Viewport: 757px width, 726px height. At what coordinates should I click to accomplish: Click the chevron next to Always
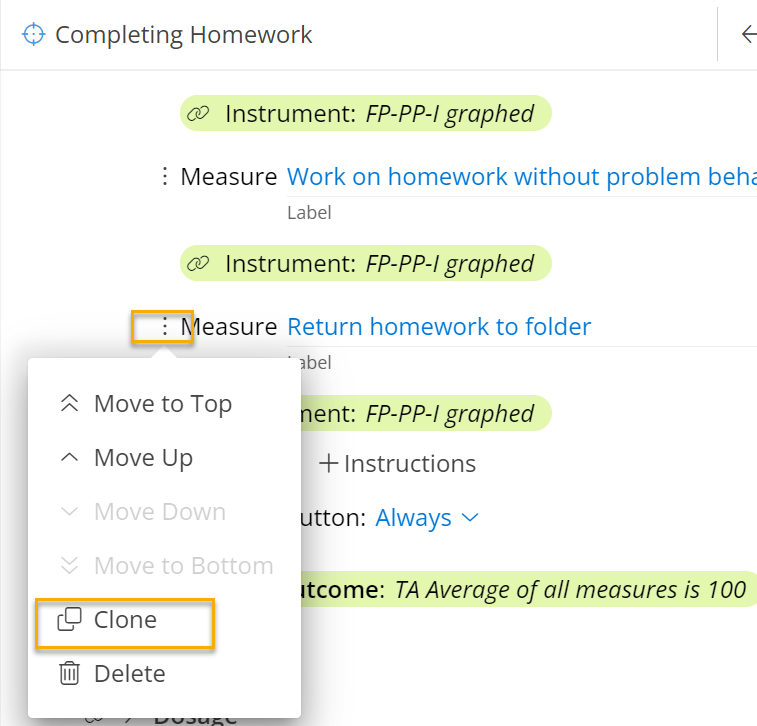click(x=469, y=518)
